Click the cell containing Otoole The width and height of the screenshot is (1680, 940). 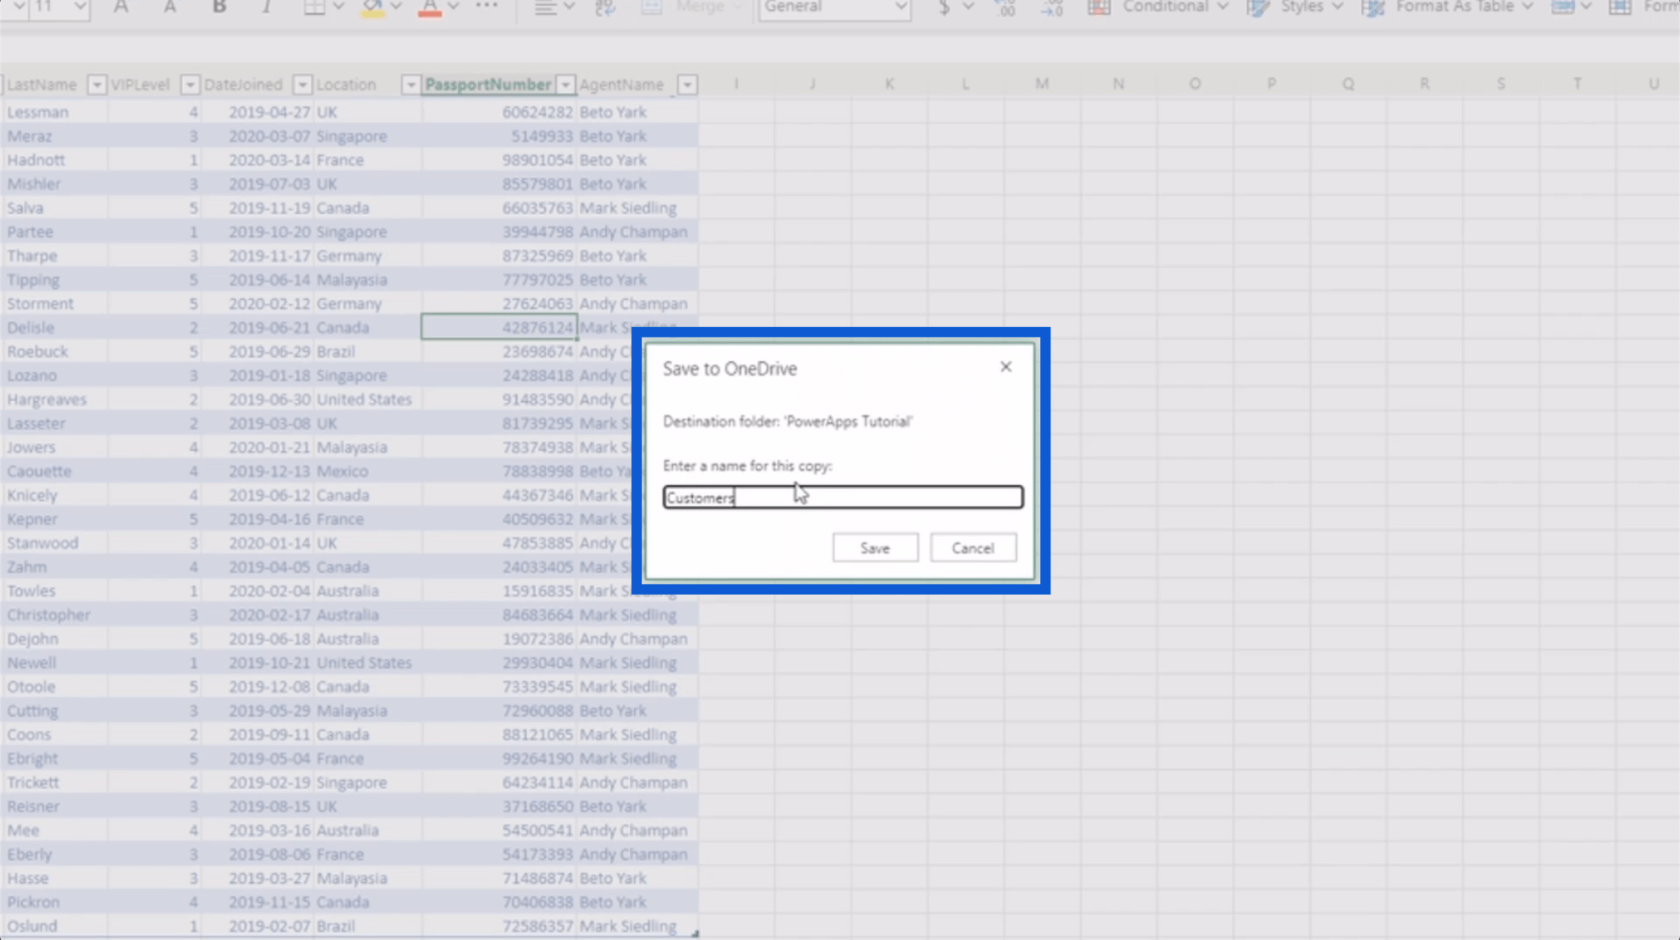(54, 687)
